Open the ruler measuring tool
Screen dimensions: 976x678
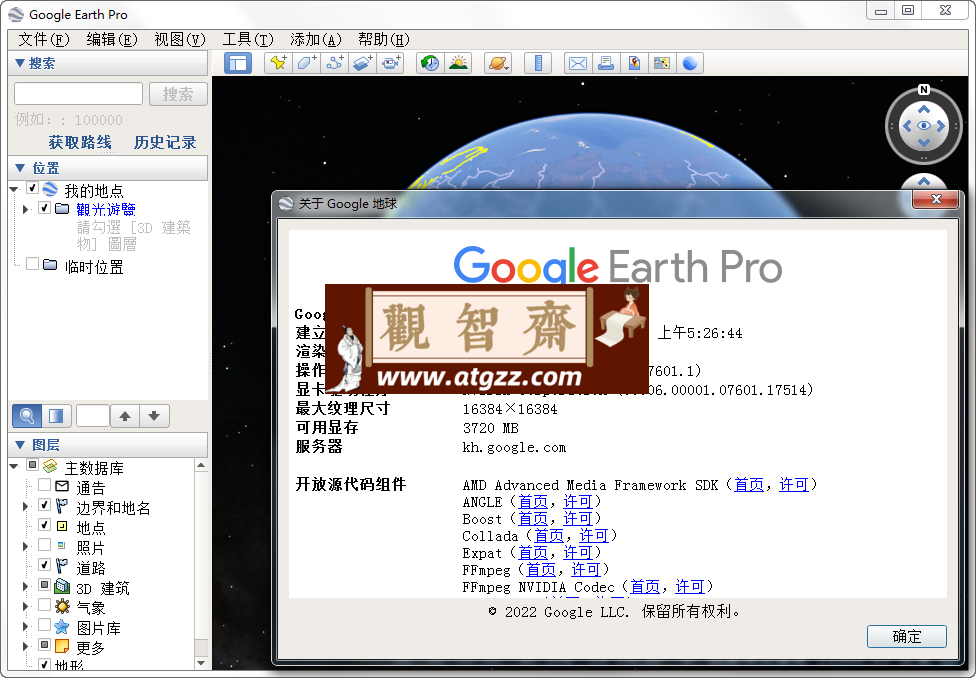click(x=538, y=63)
